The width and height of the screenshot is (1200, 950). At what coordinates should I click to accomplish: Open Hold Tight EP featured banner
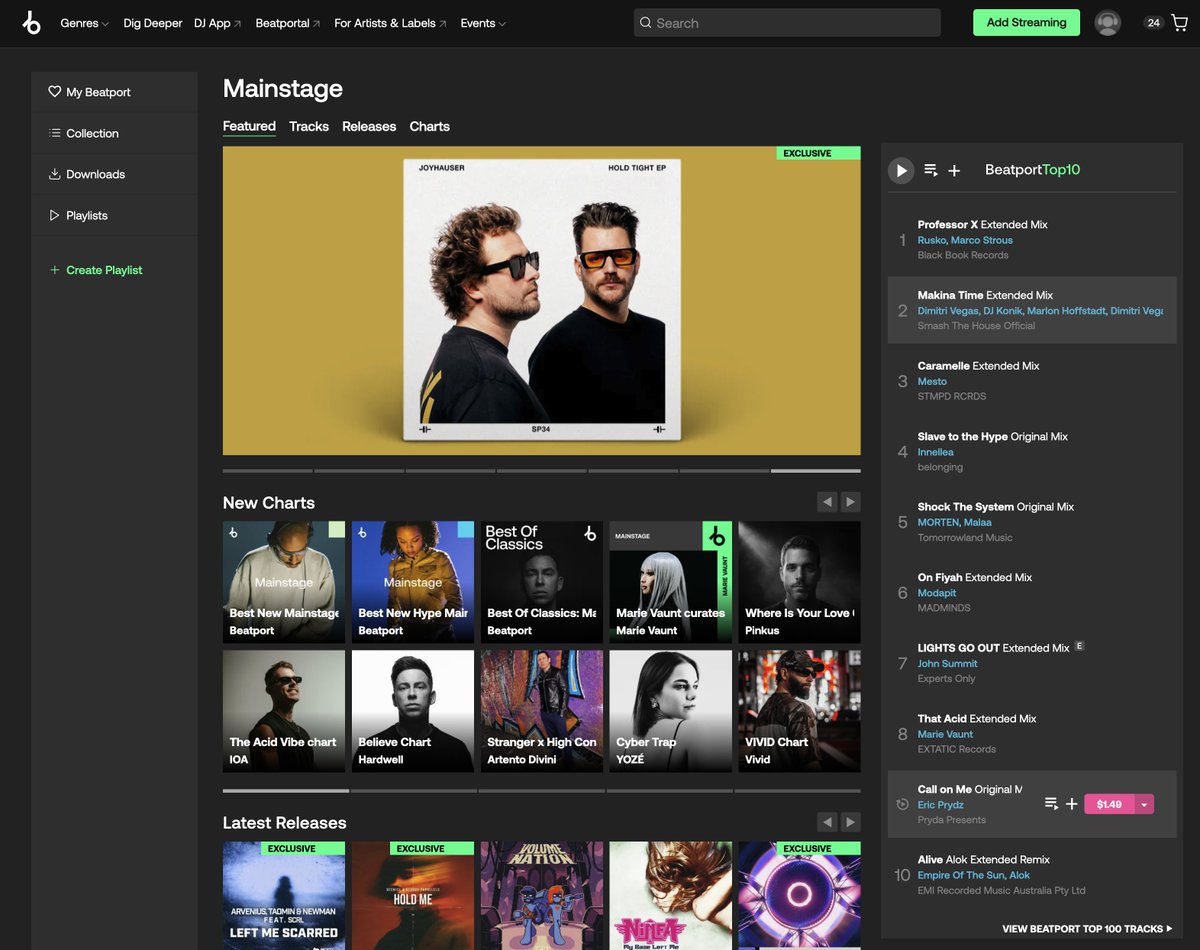[541, 301]
